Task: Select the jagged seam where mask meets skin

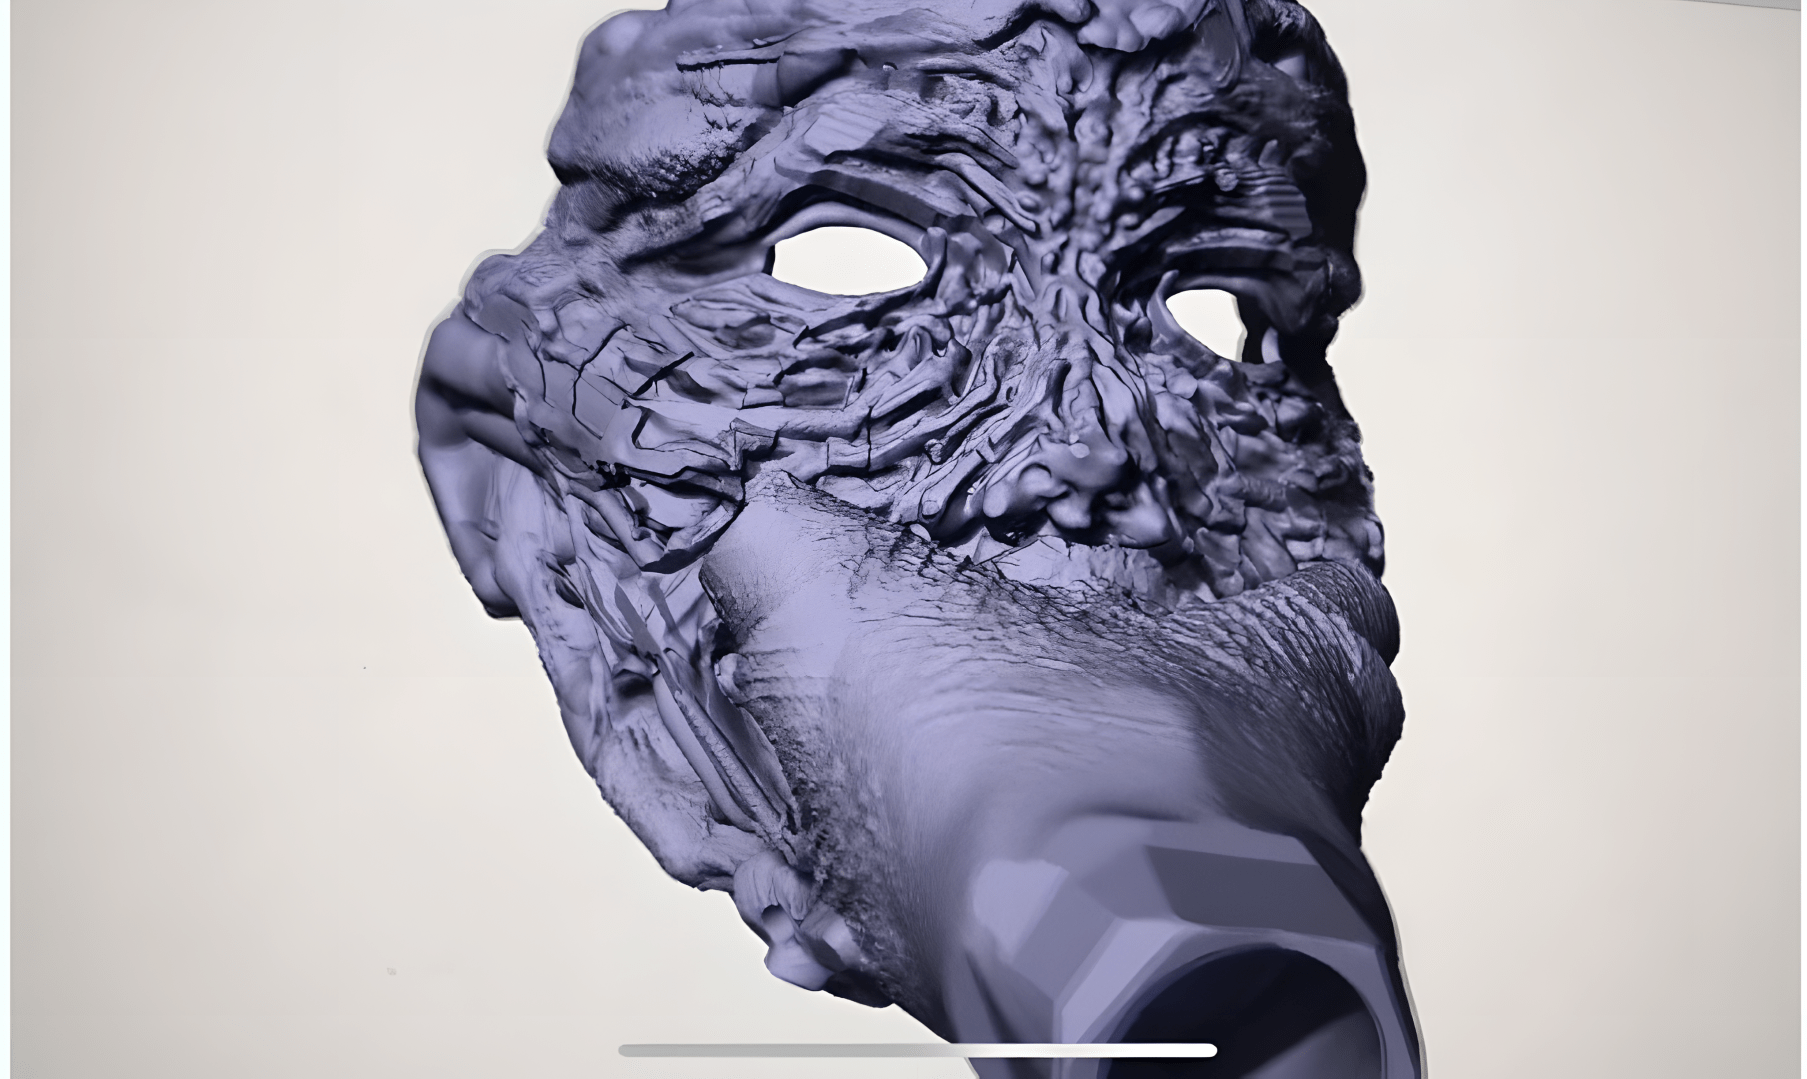Action: [900, 530]
